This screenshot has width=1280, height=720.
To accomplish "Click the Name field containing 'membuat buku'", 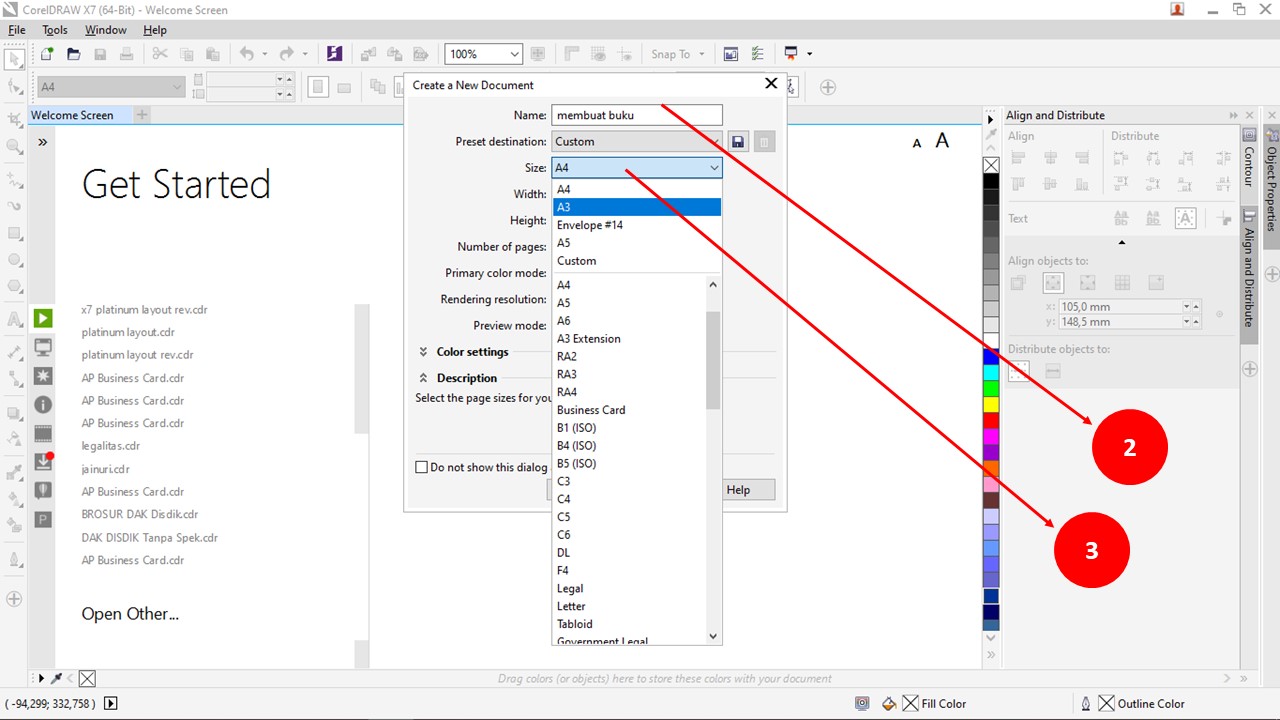I will 637,115.
